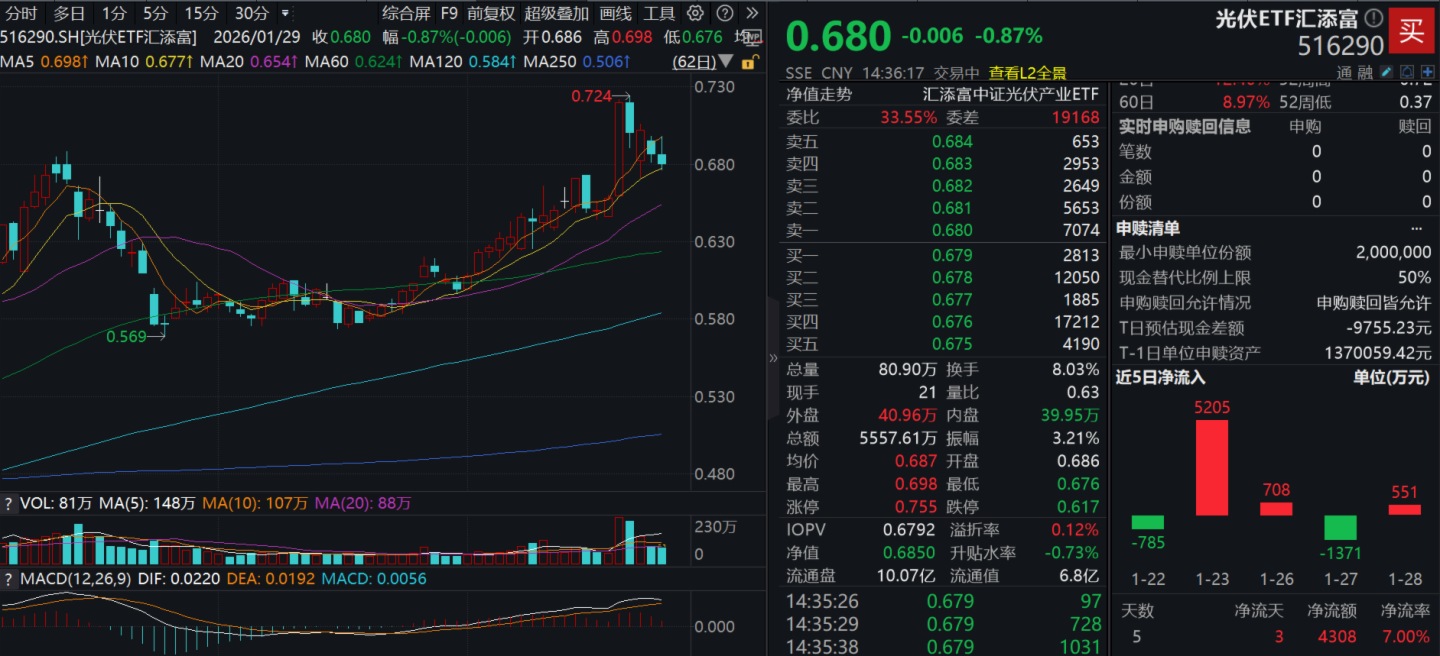Click 近5日净流入 section header
1440x656 pixels.
pos(1161,378)
